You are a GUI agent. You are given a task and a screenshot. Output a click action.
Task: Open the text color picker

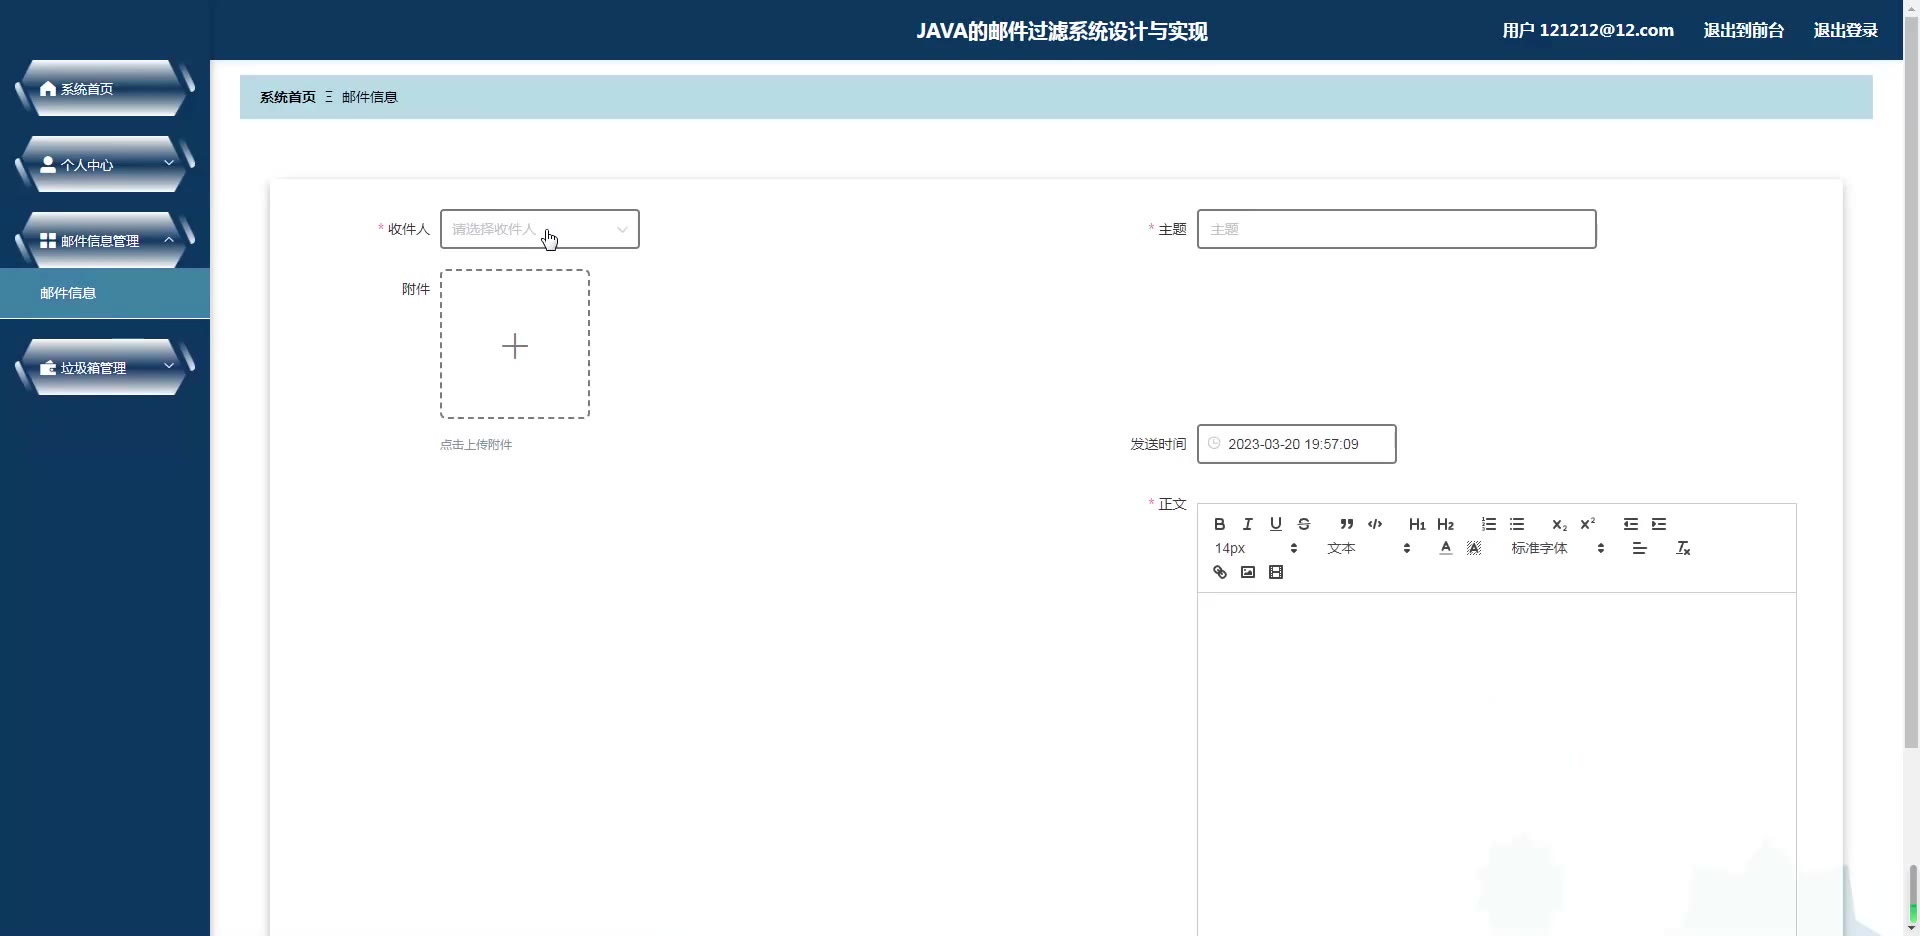click(1445, 548)
